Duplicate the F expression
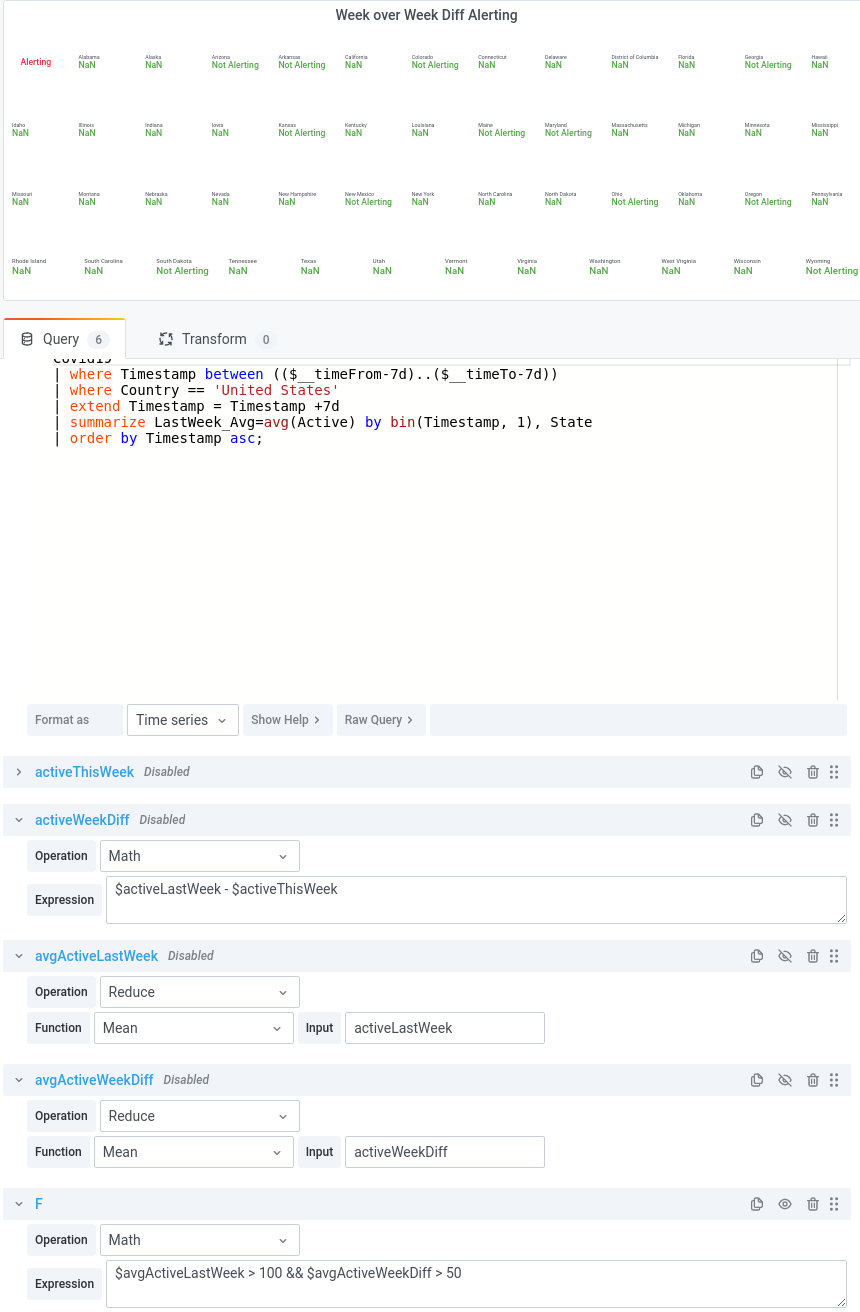This screenshot has height=1312, width=860. click(x=757, y=1203)
